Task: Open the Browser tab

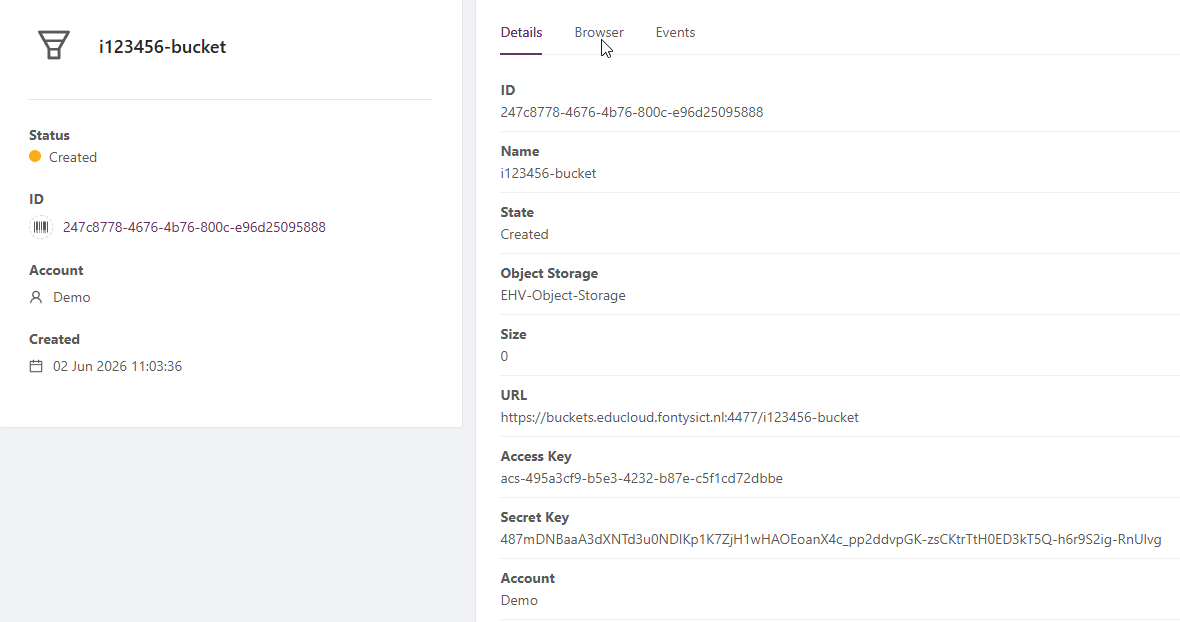Action: tap(599, 32)
